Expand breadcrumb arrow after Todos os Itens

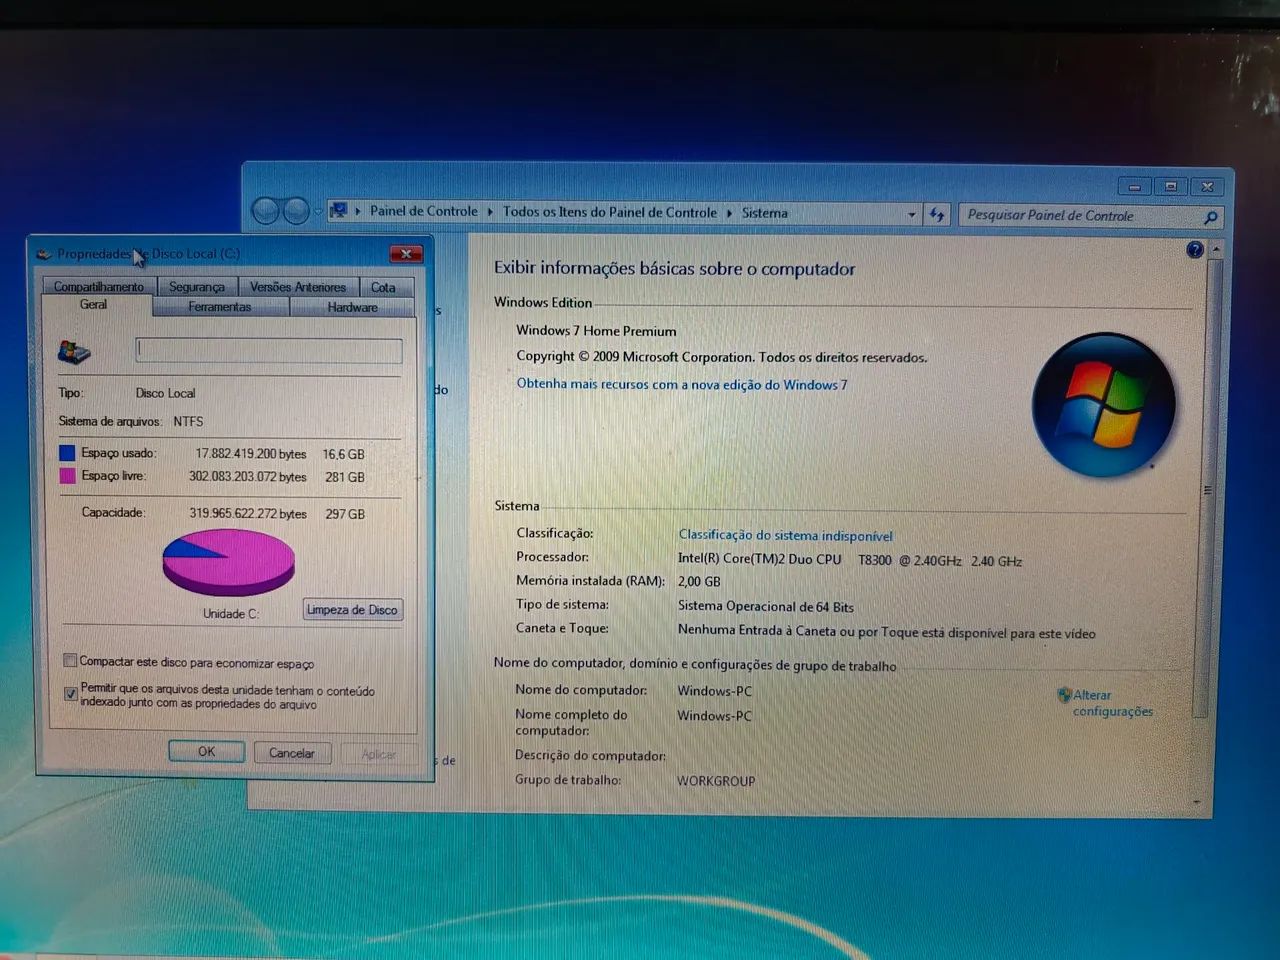(x=729, y=213)
